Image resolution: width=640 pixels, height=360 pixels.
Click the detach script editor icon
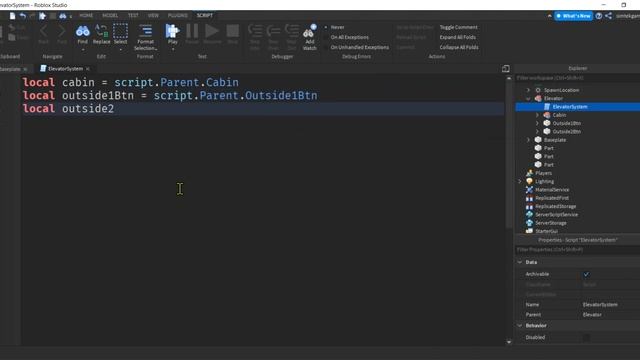(506, 69)
